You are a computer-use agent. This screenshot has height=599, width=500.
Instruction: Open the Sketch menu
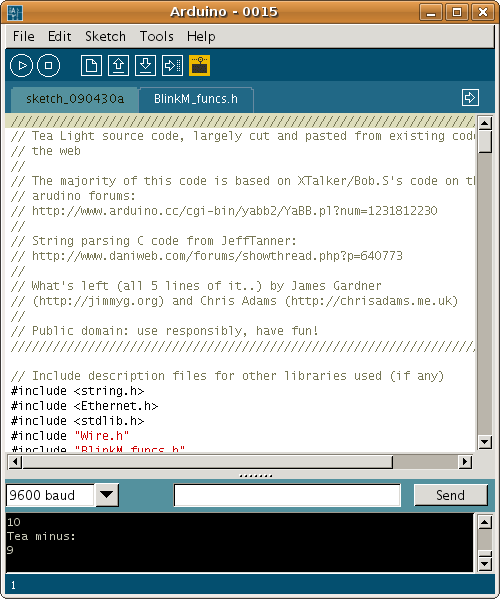(105, 37)
